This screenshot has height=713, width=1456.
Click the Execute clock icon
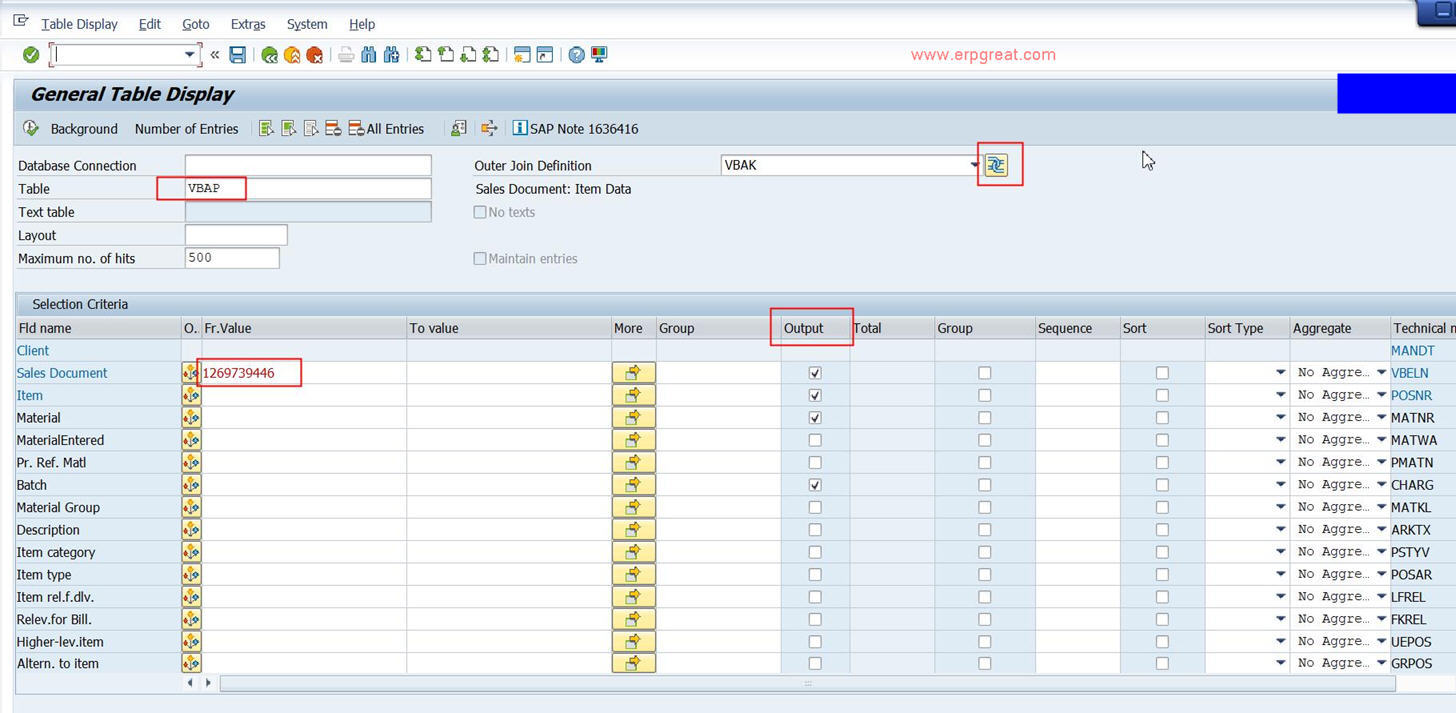tap(31, 128)
